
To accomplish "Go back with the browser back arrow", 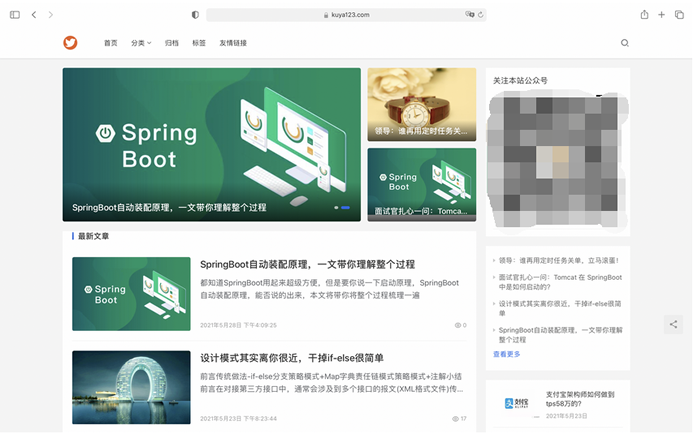I will [34, 15].
